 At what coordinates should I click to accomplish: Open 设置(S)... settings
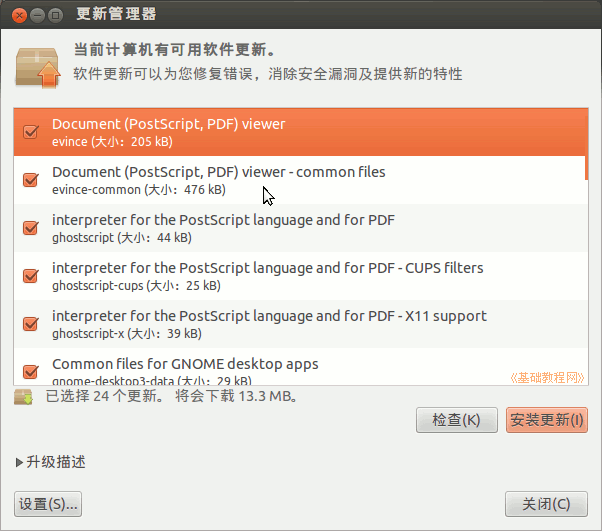point(48,504)
